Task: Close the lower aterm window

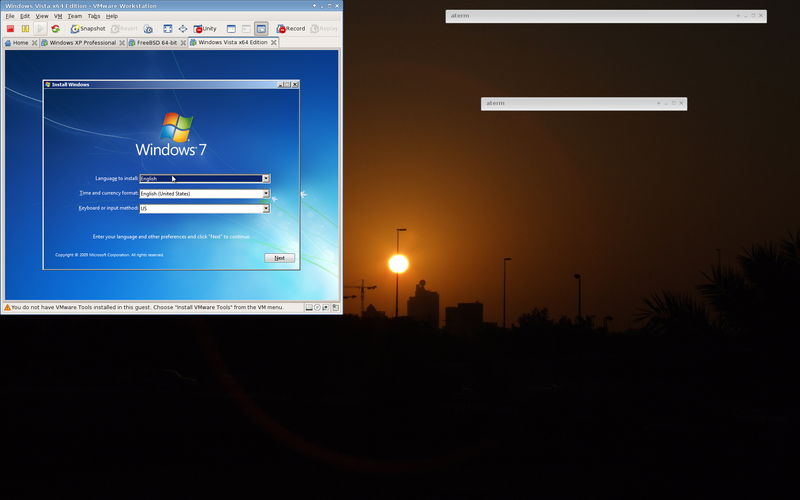Action: pyautogui.click(x=681, y=103)
